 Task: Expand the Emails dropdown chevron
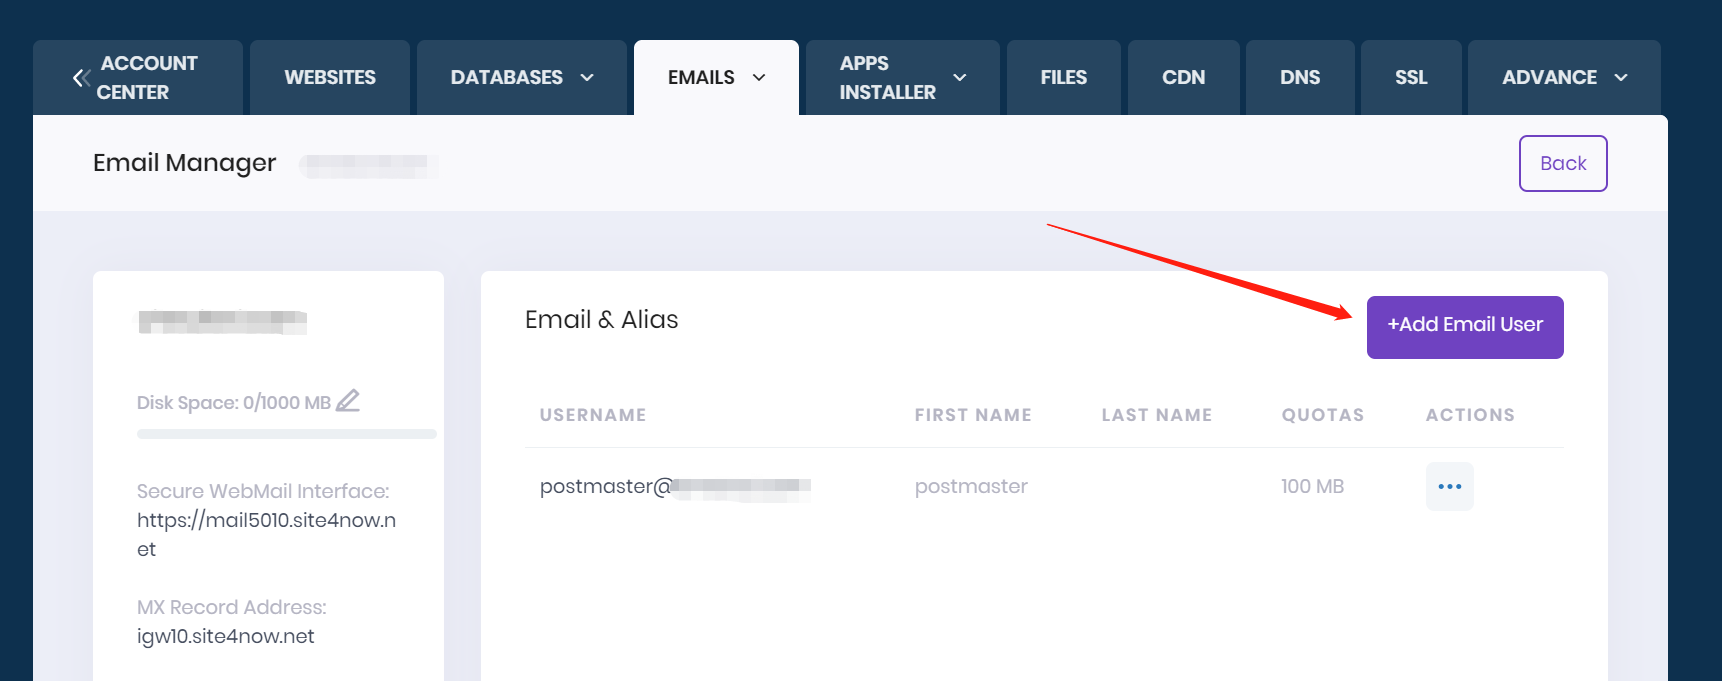[759, 78]
